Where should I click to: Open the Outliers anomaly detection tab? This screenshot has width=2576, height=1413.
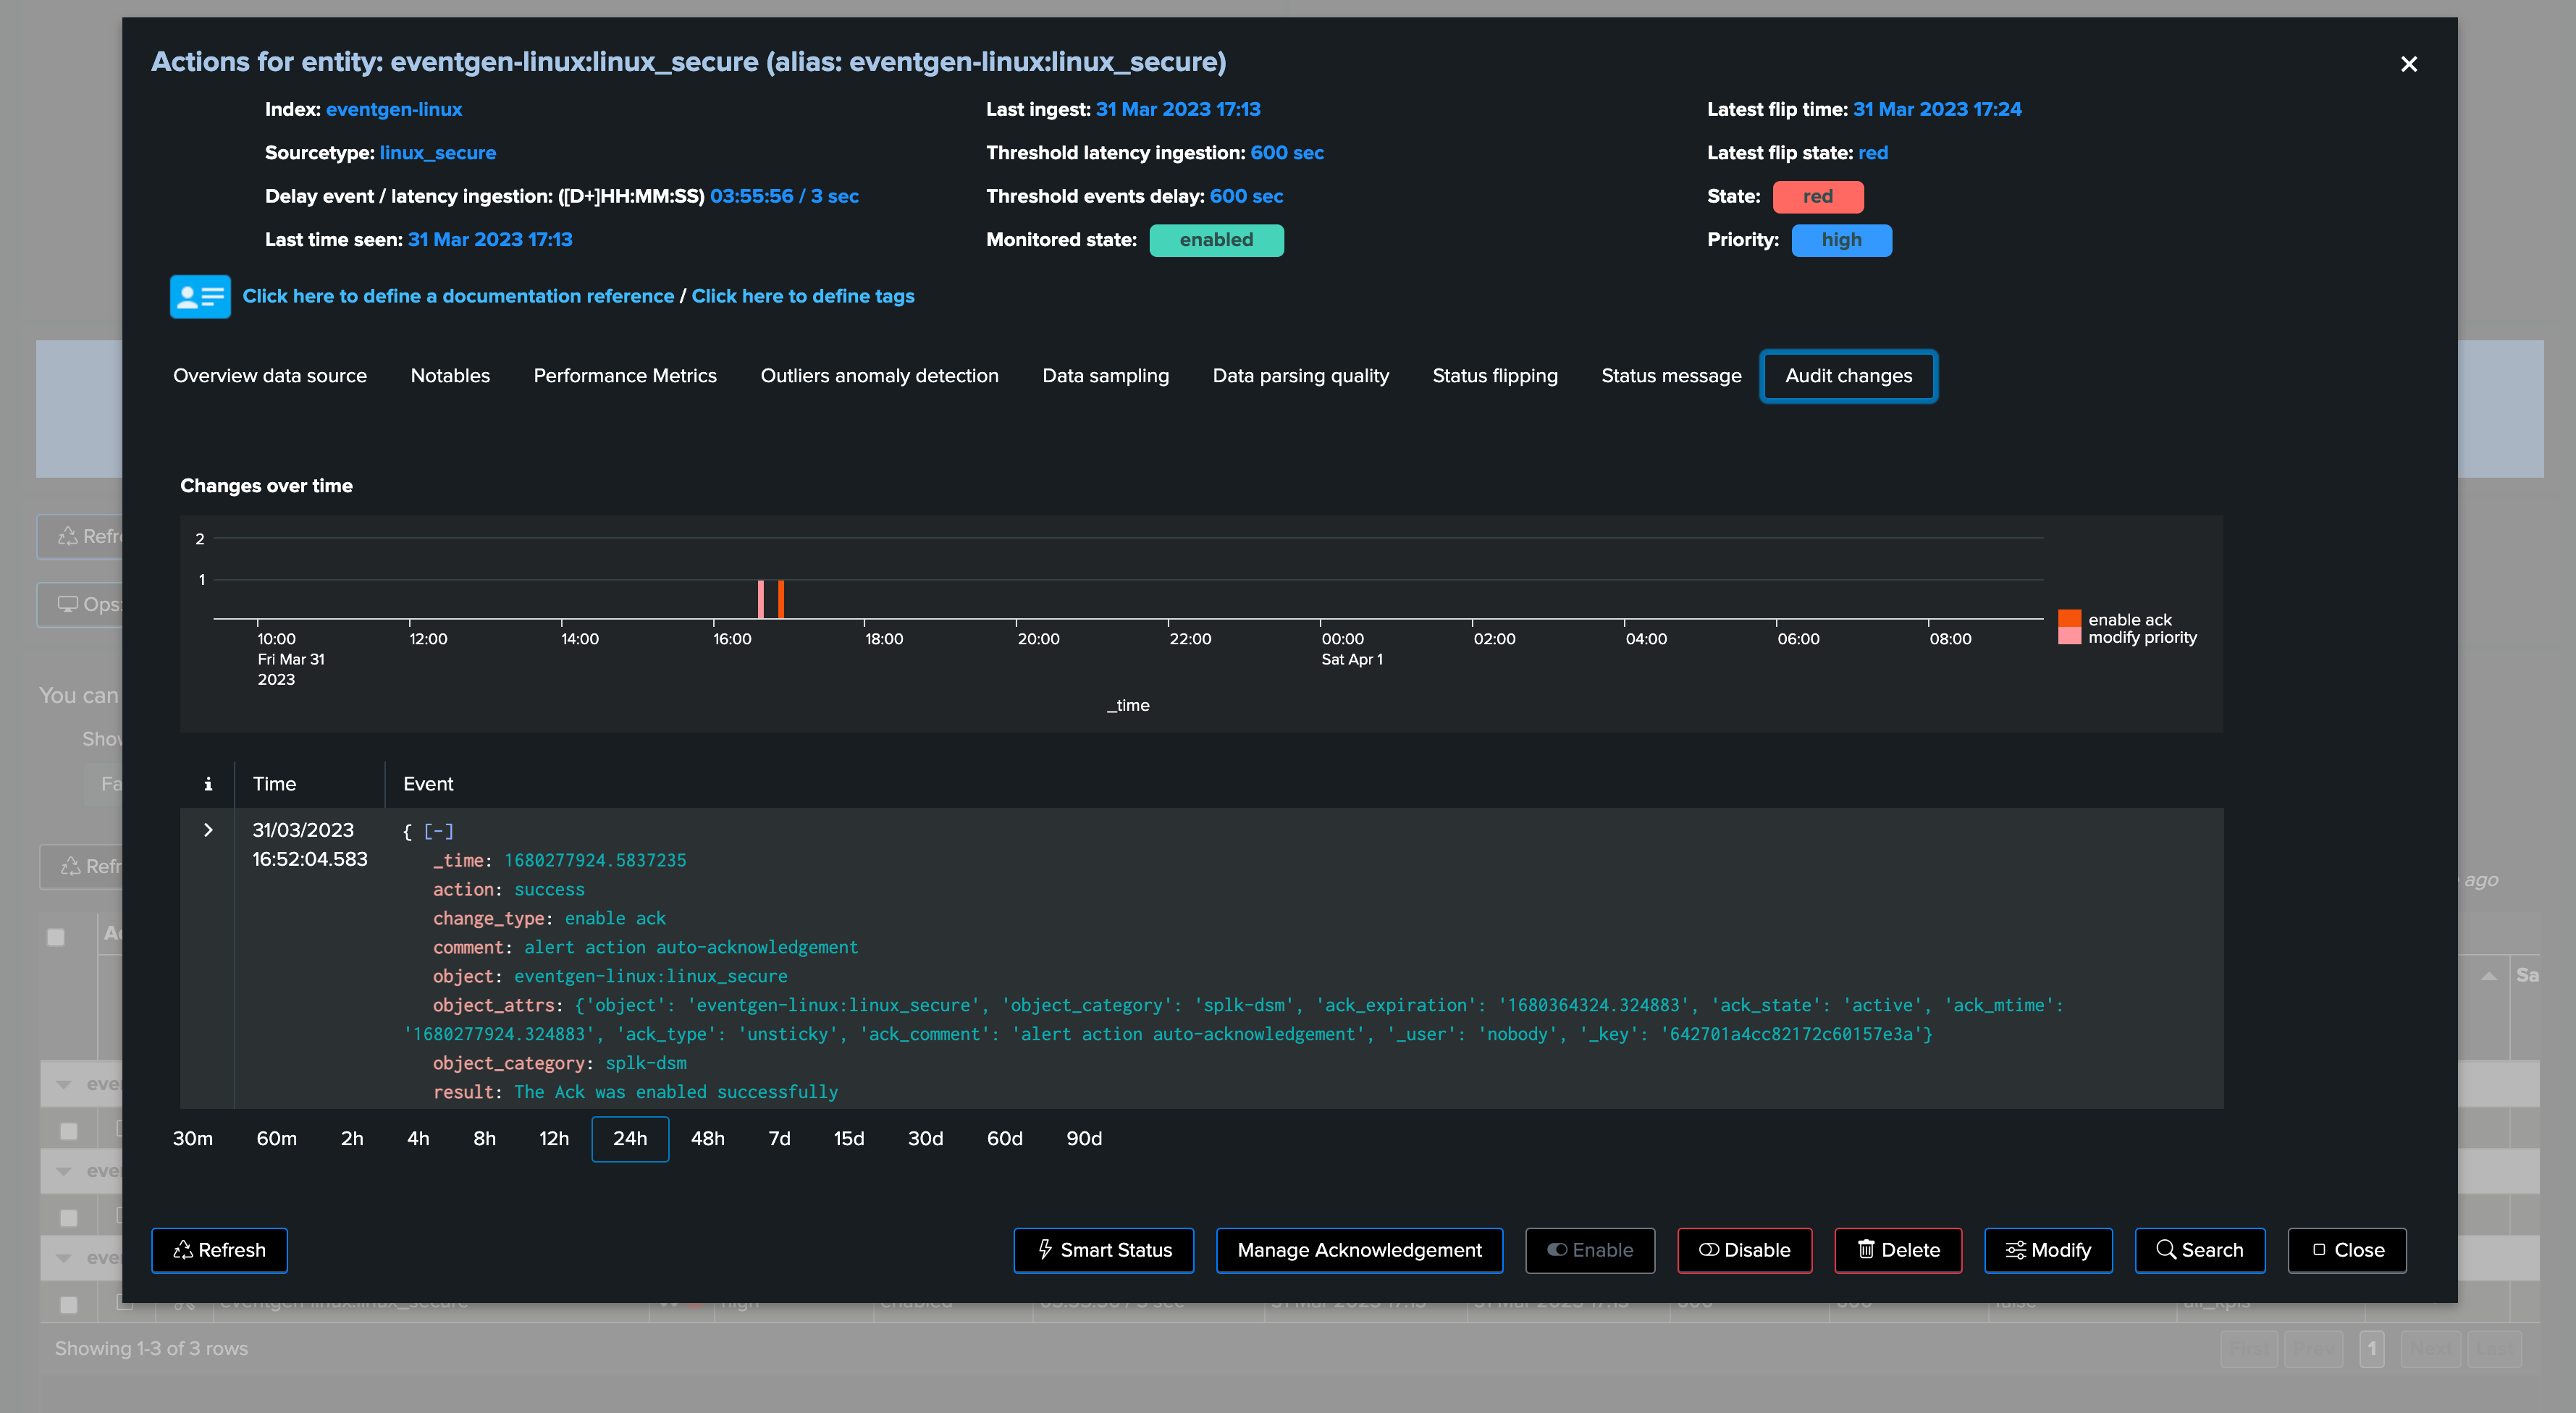(879, 376)
